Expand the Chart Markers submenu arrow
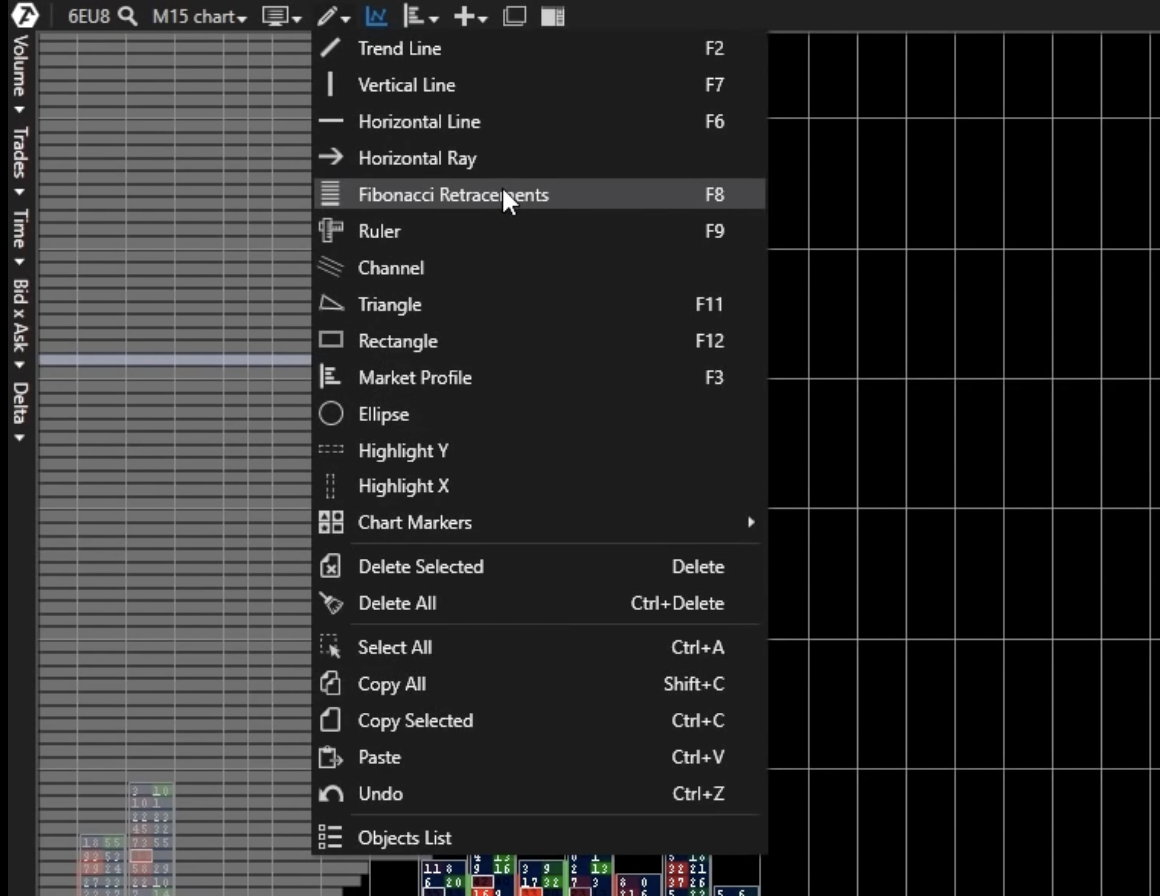 tap(751, 522)
